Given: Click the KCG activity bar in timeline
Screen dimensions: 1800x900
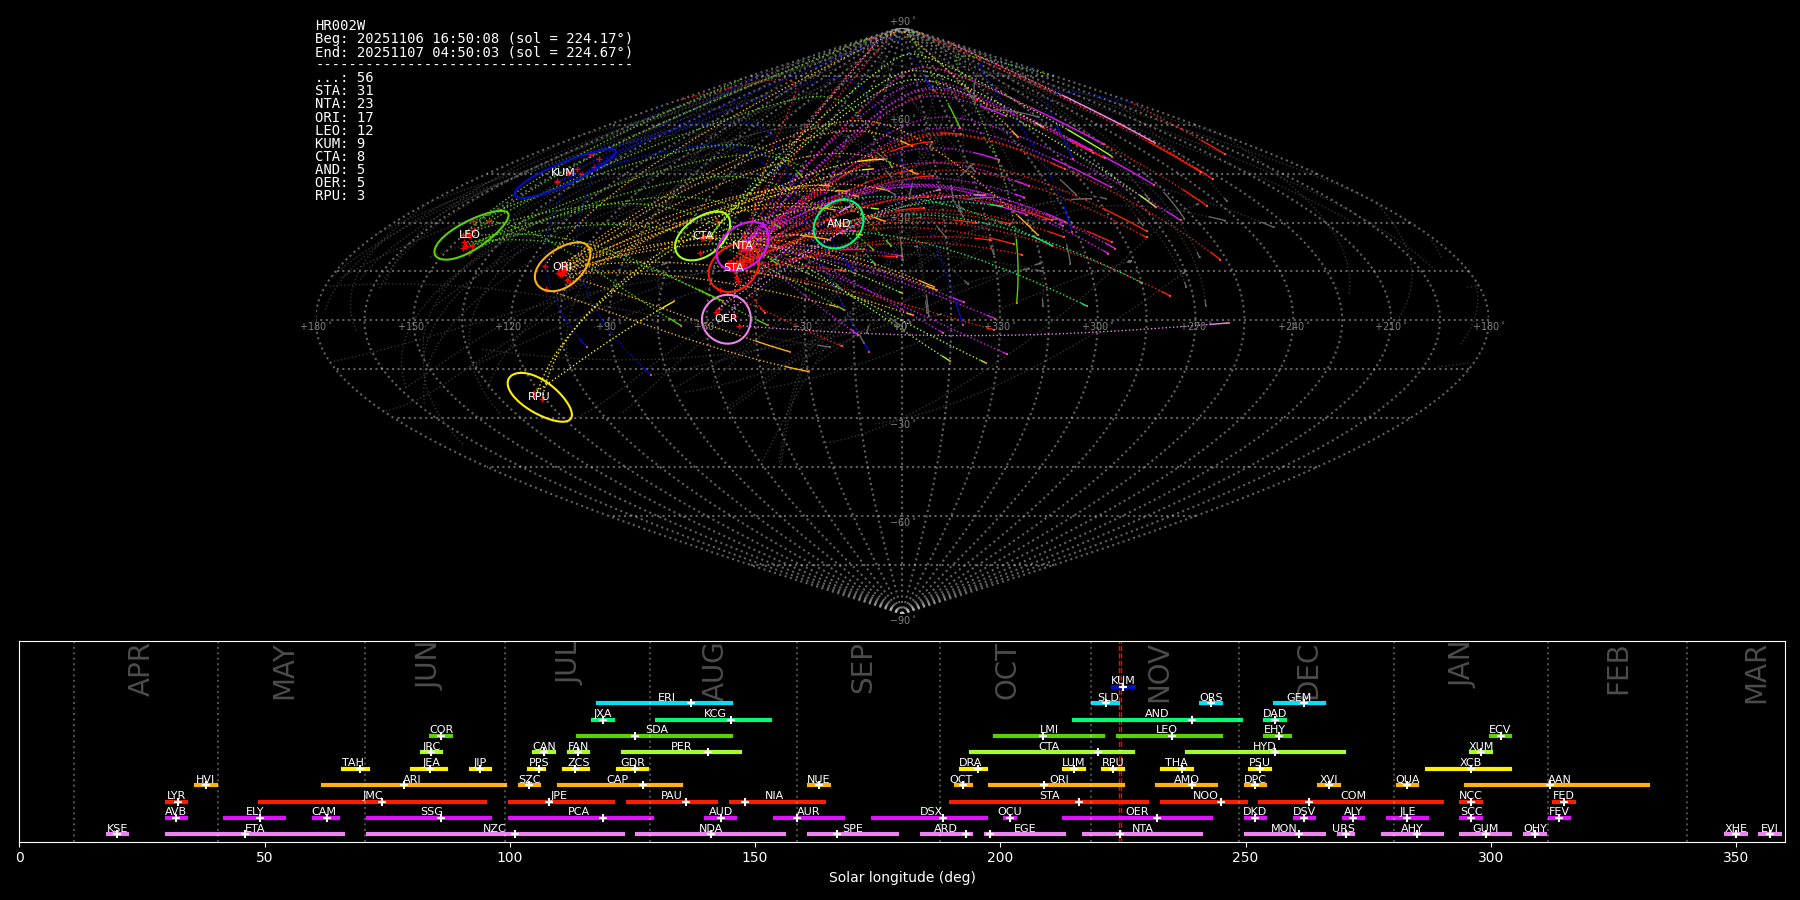Looking at the screenshot, I should [713, 719].
